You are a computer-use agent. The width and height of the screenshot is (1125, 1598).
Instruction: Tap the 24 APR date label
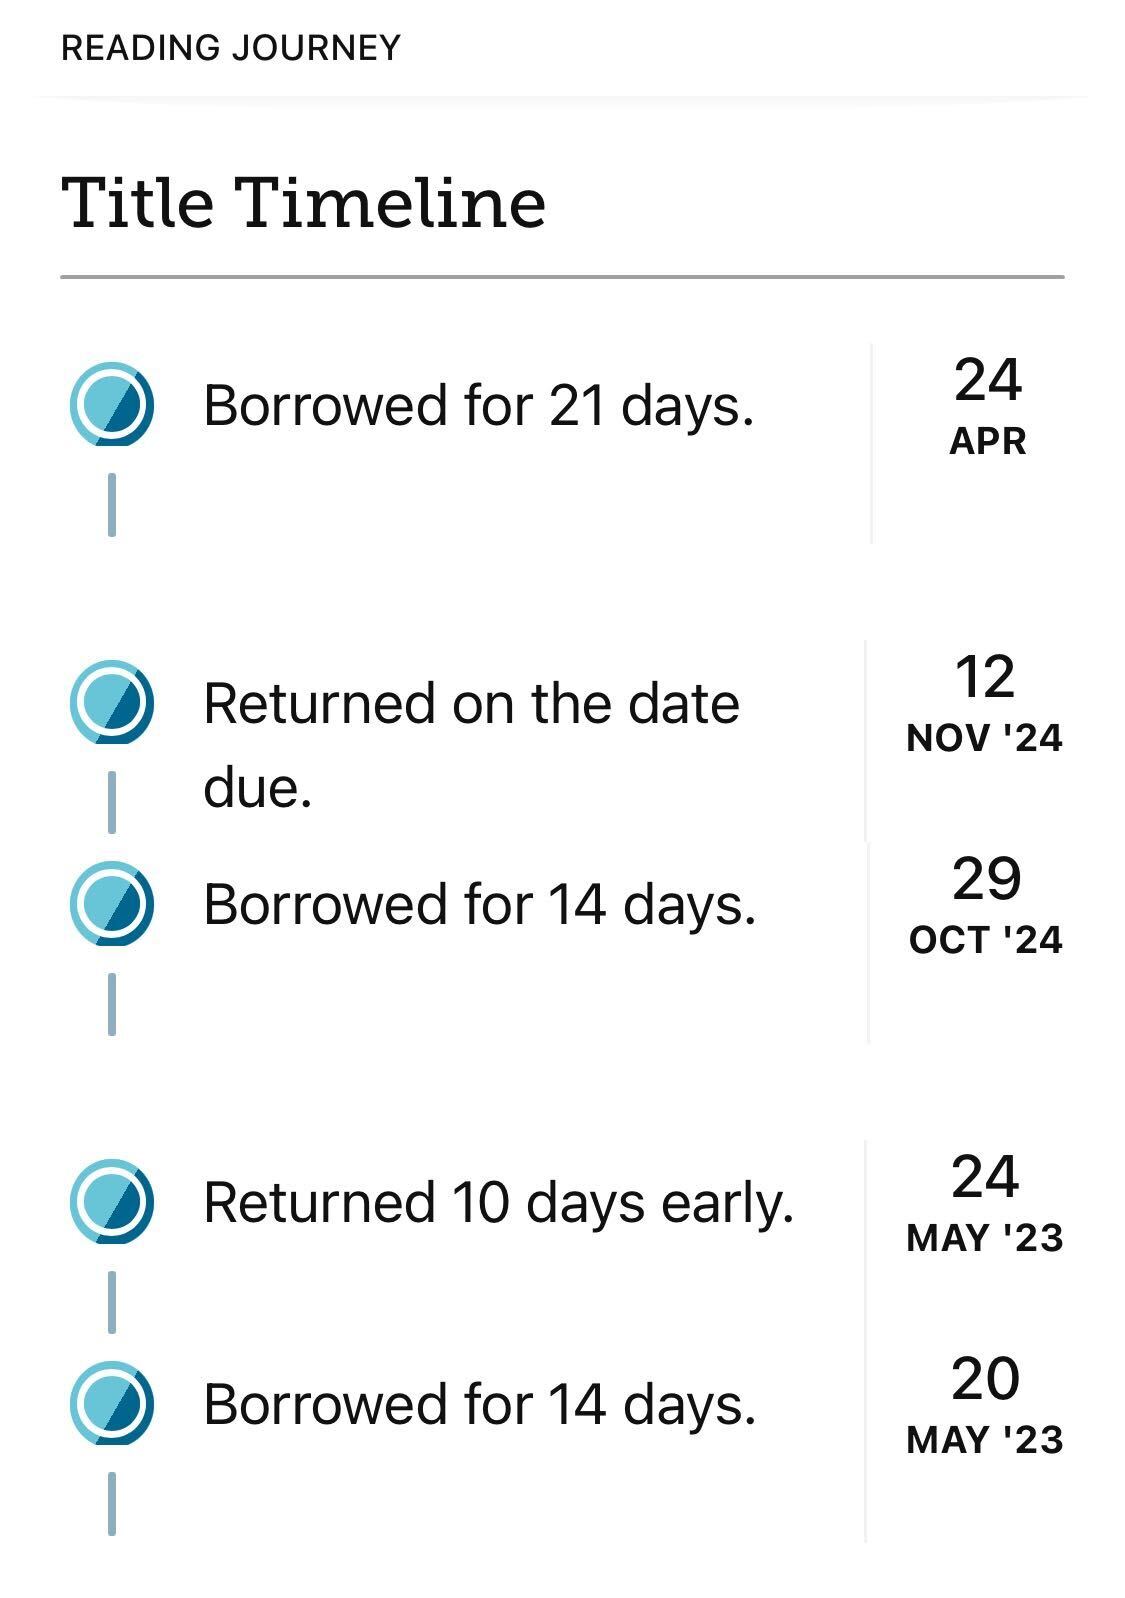tap(988, 406)
